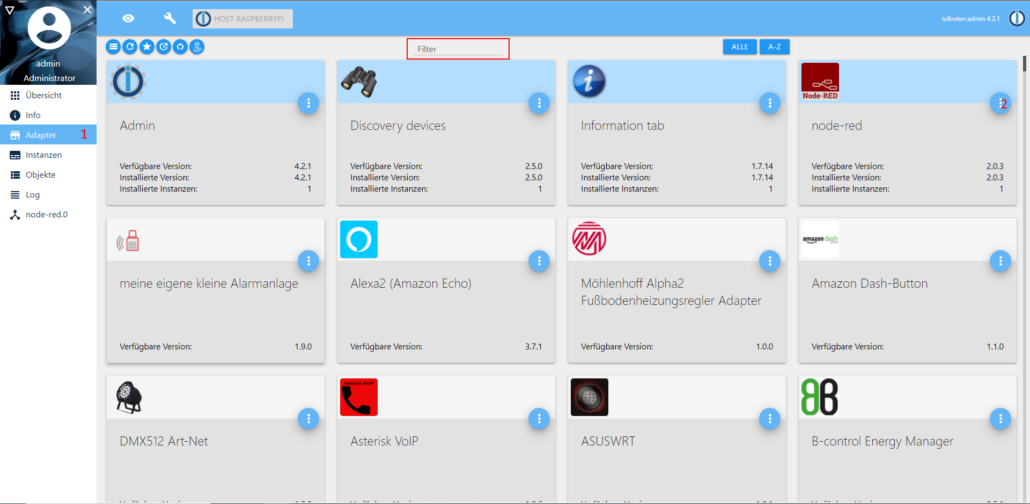Open three-dot menu on Alarmanlage card
This screenshot has width=1030, height=504.
[309, 261]
